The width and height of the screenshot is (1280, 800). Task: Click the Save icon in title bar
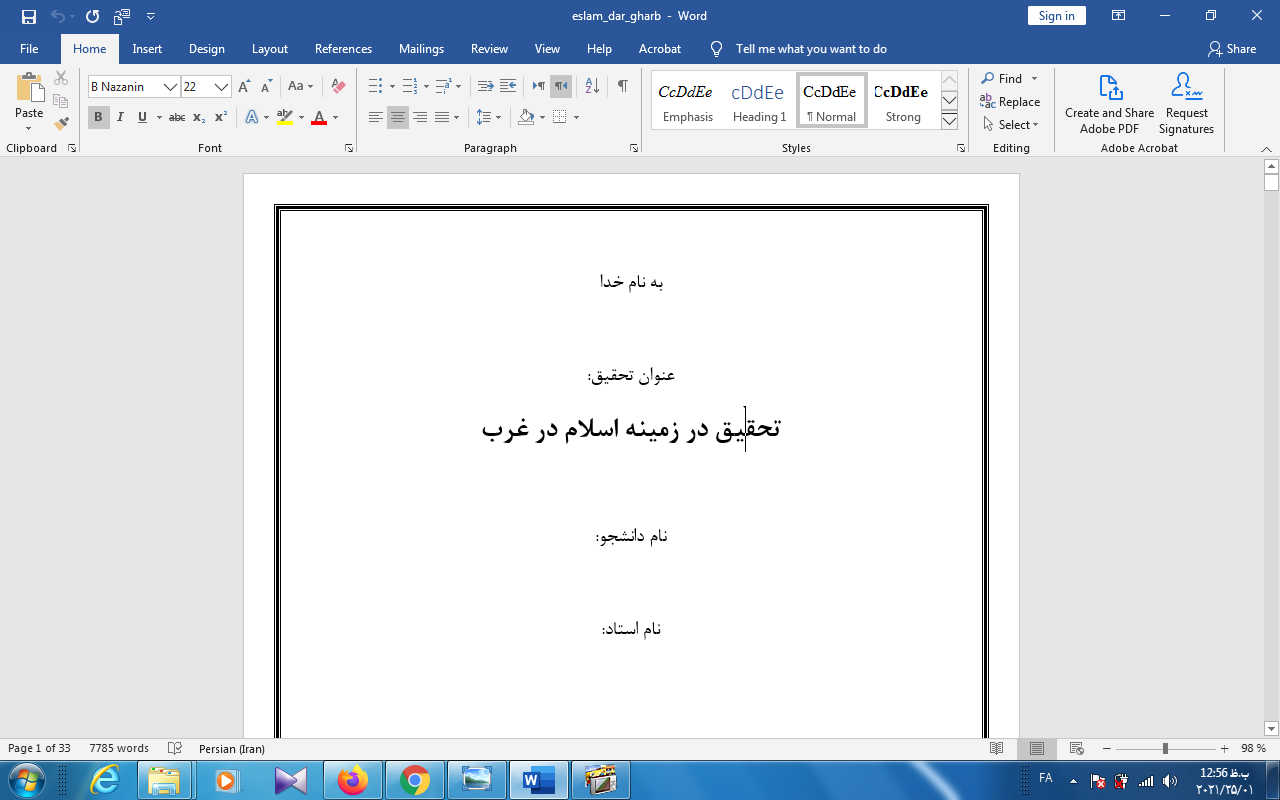[28, 16]
